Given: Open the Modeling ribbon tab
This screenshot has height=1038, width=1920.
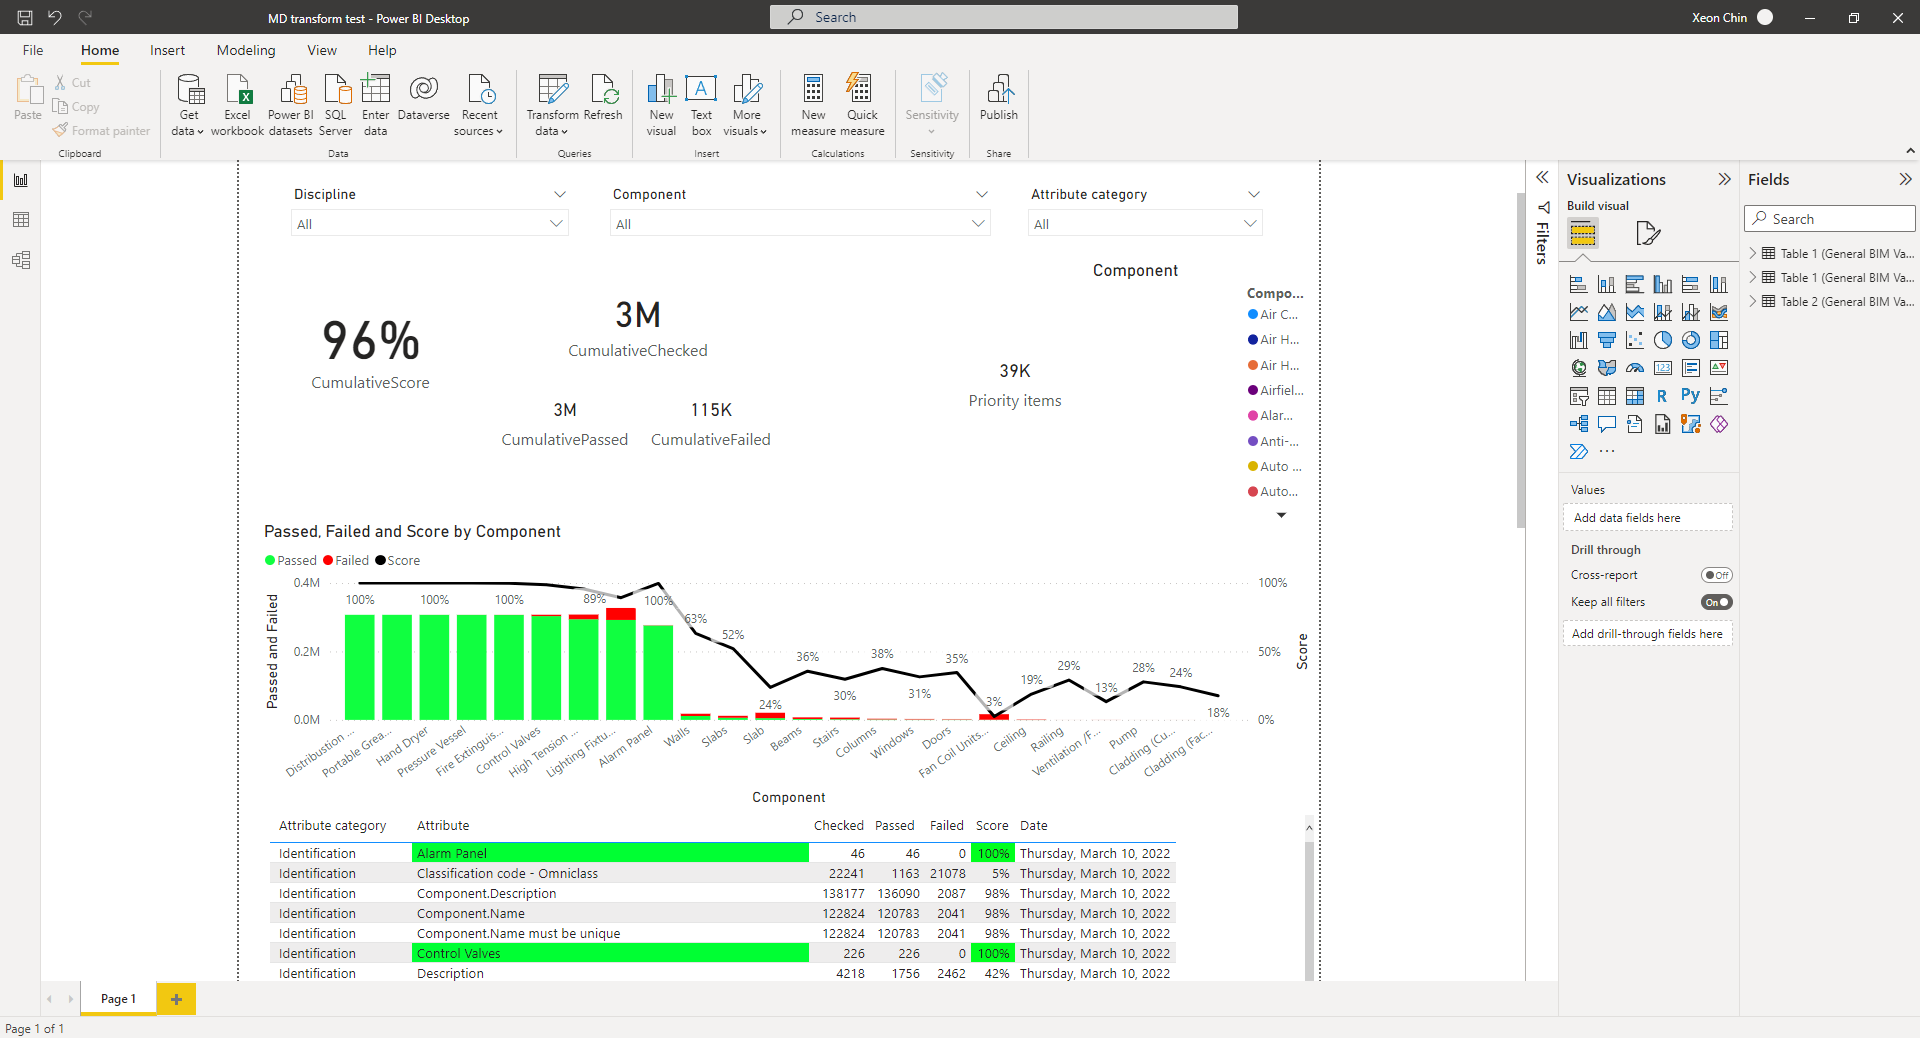Looking at the screenshot, I should [246, 50].
